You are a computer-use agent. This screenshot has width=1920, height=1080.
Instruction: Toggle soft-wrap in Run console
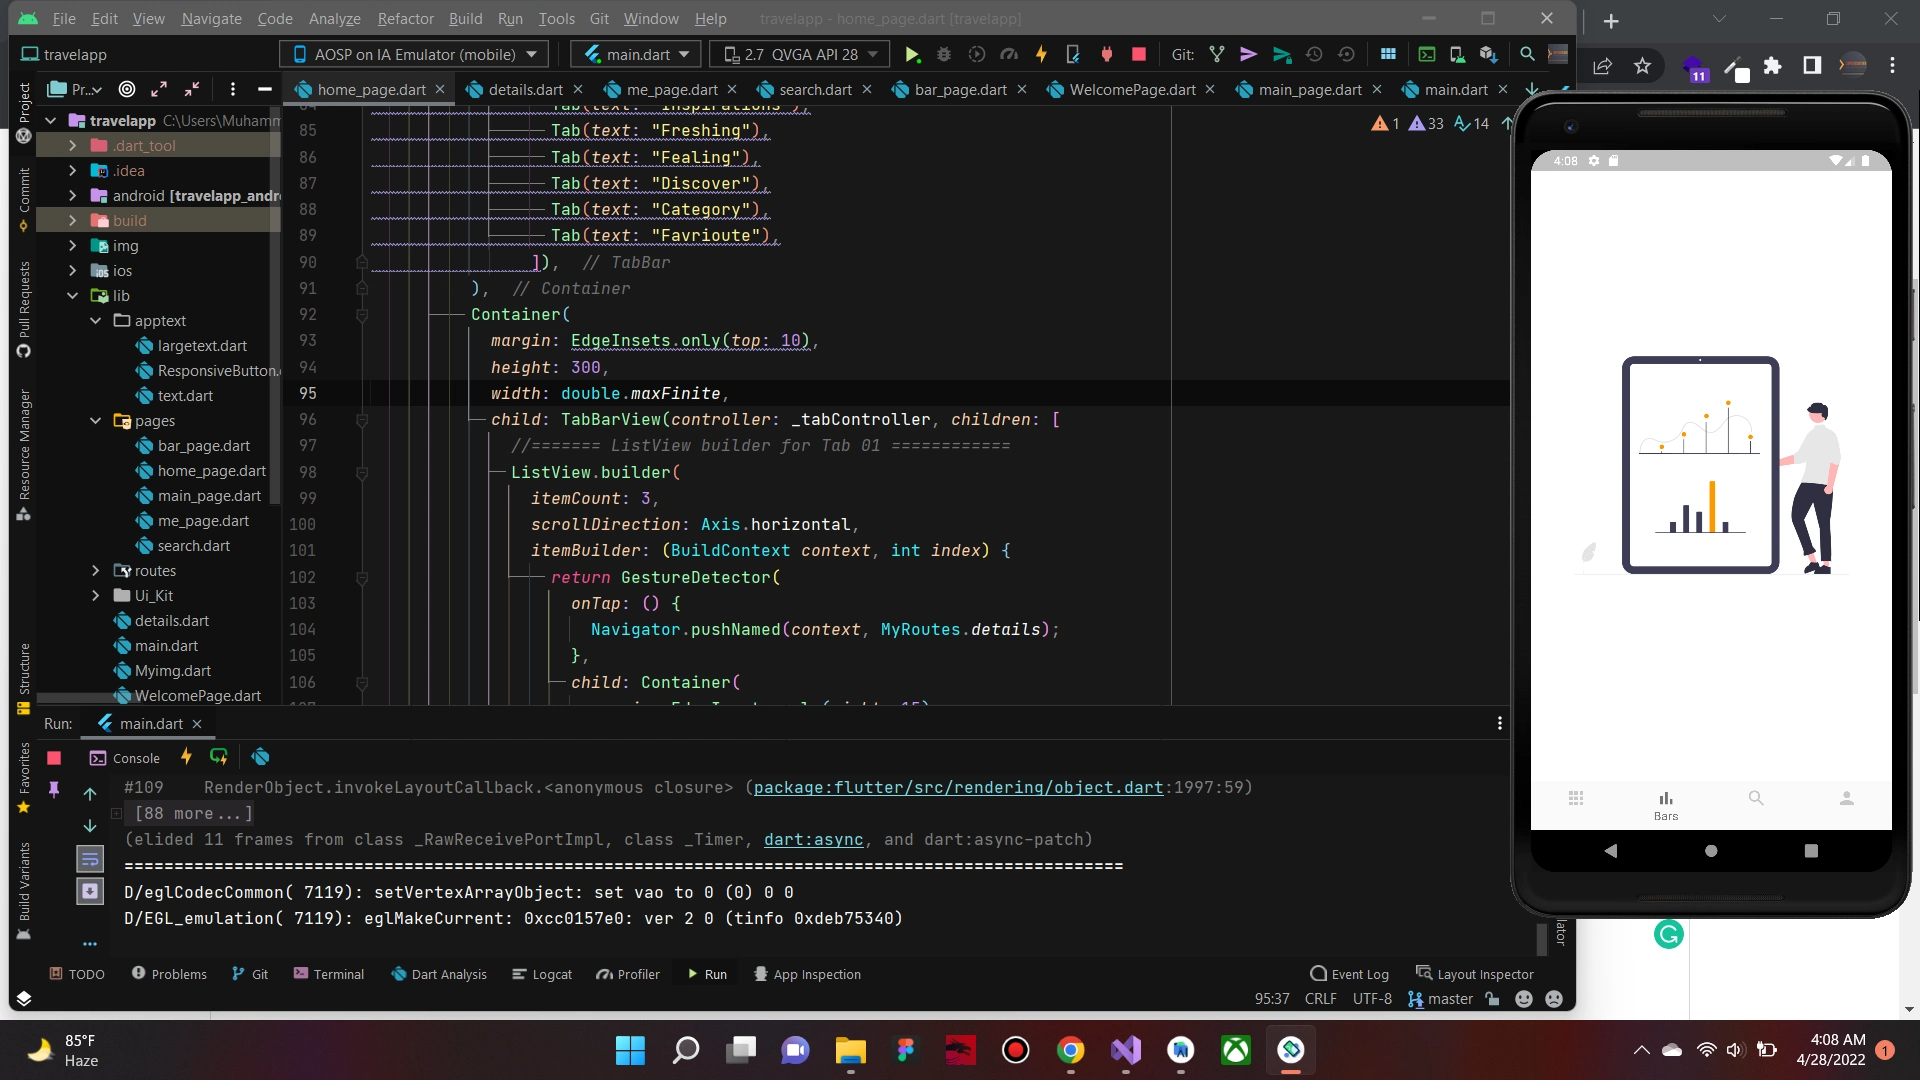[x=90, y=858]
